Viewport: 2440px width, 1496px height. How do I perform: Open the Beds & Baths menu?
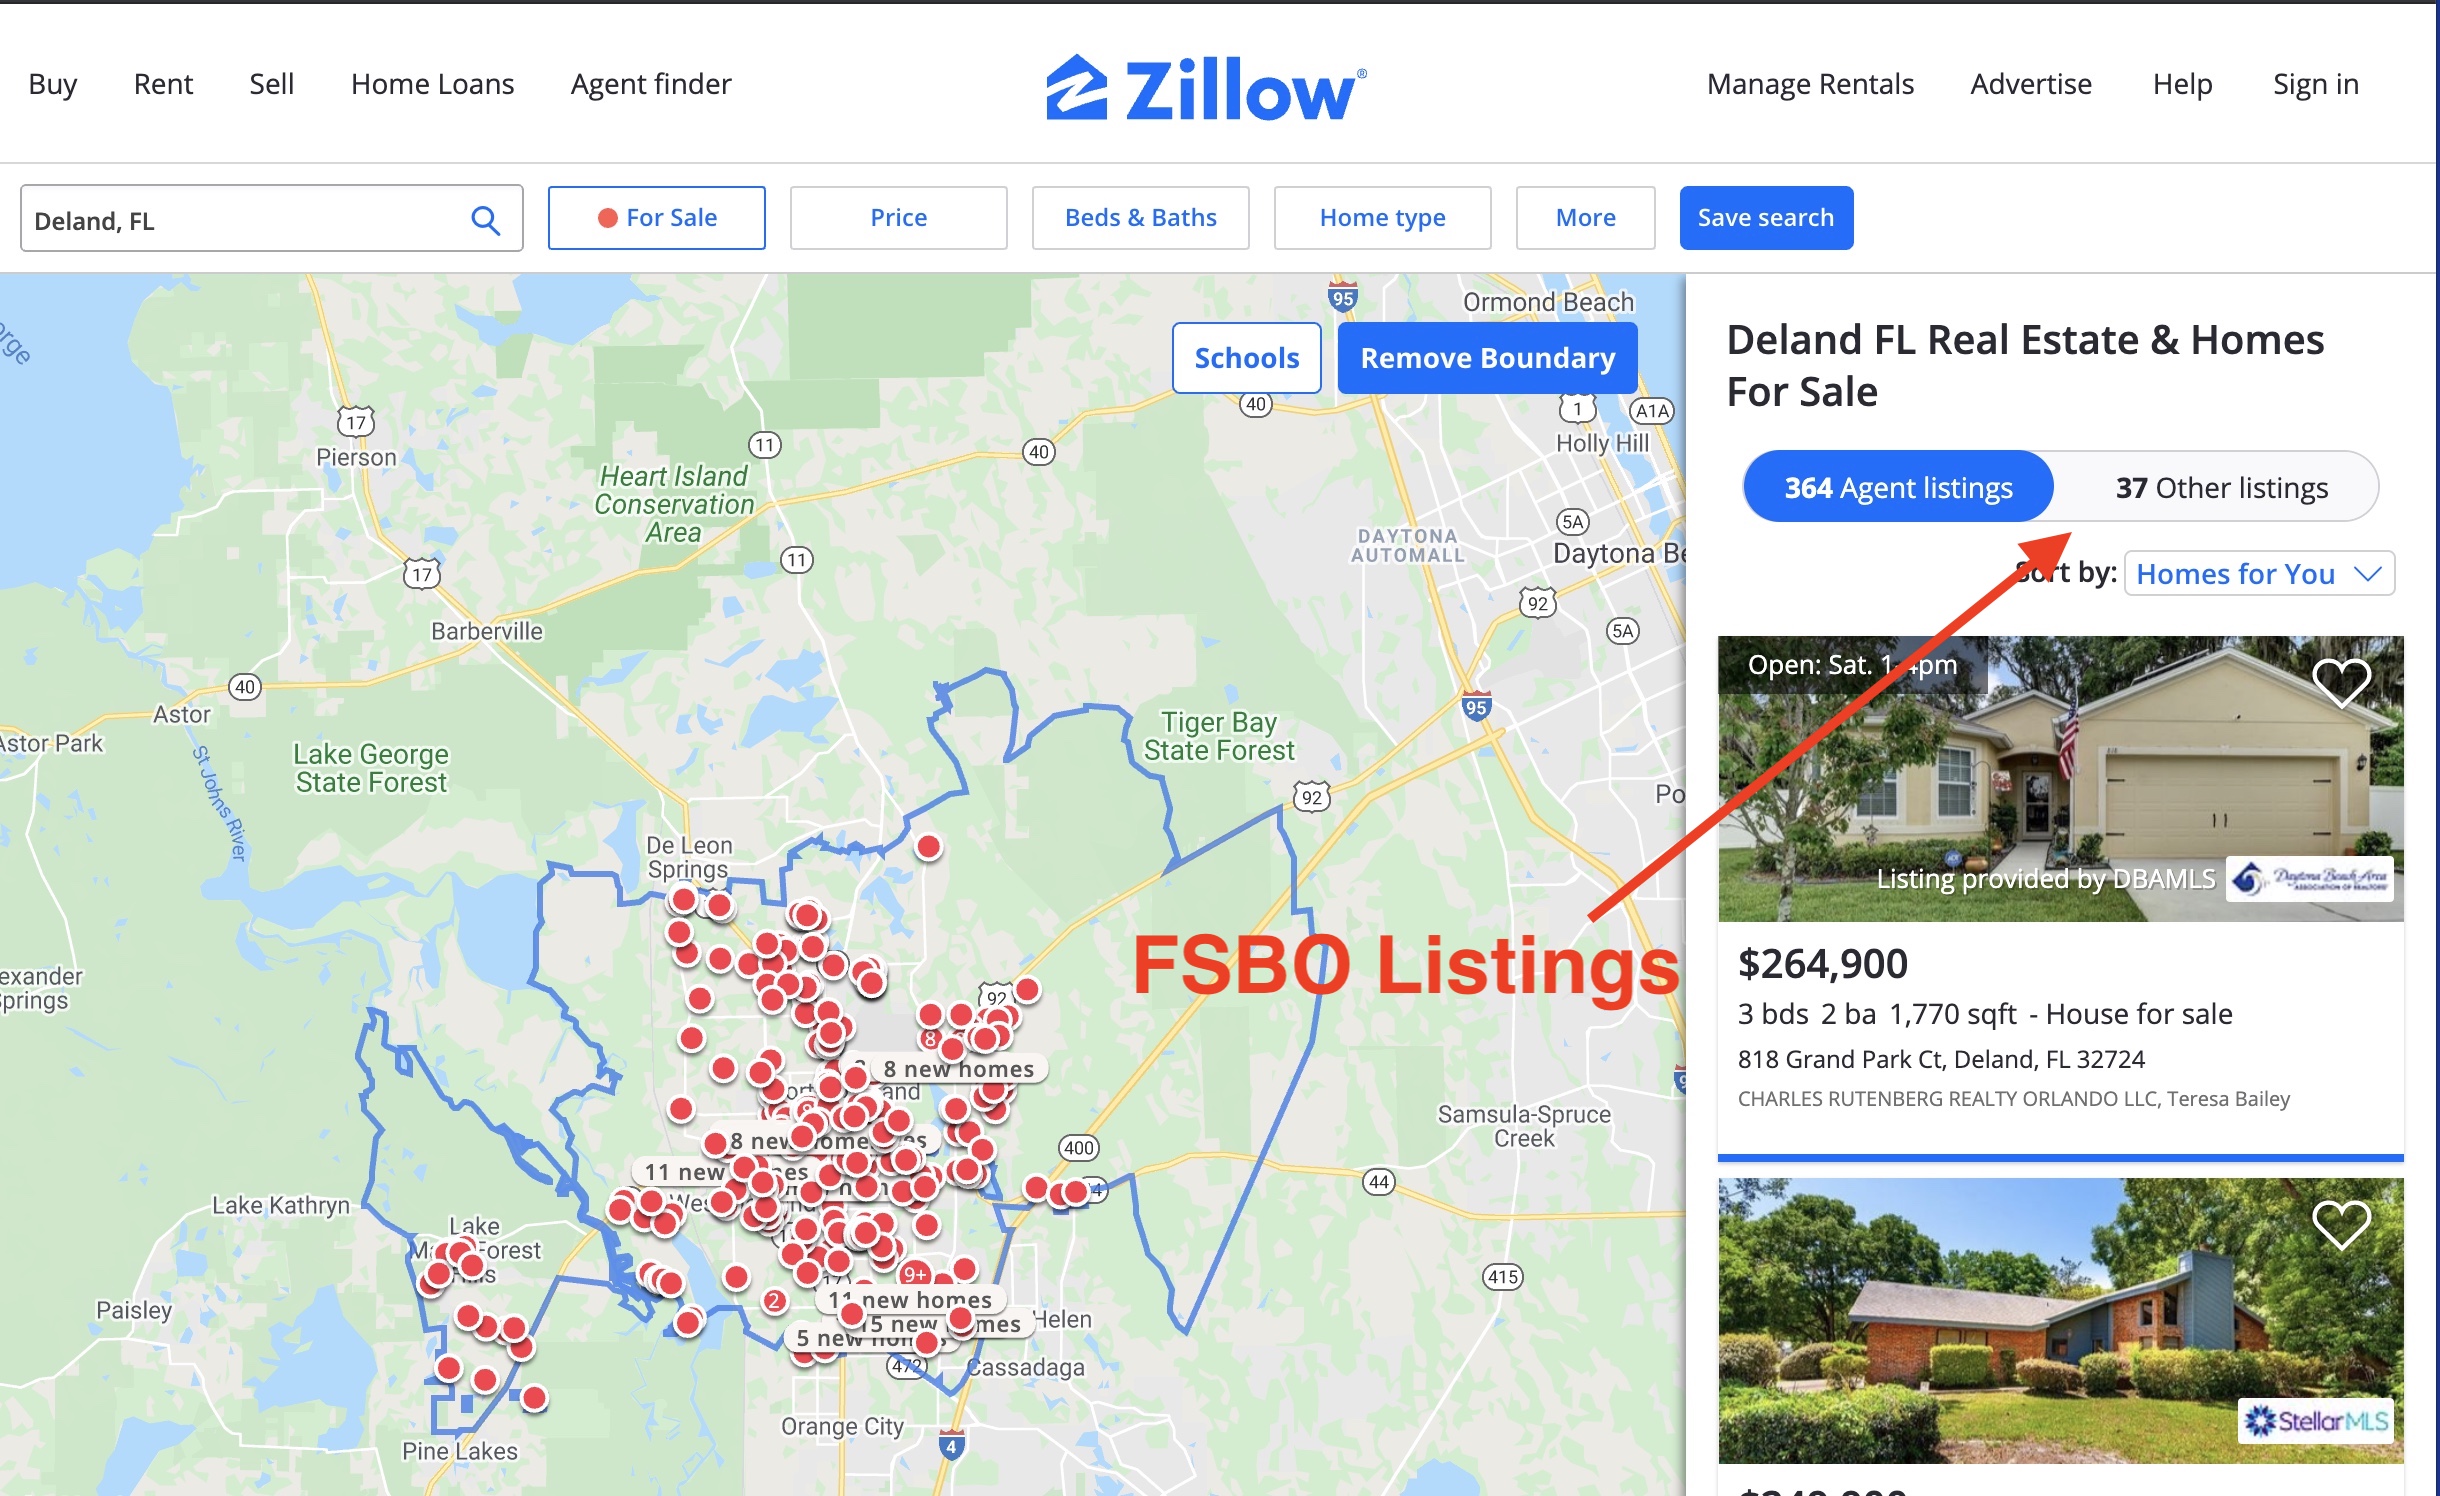click(1140, 218)
